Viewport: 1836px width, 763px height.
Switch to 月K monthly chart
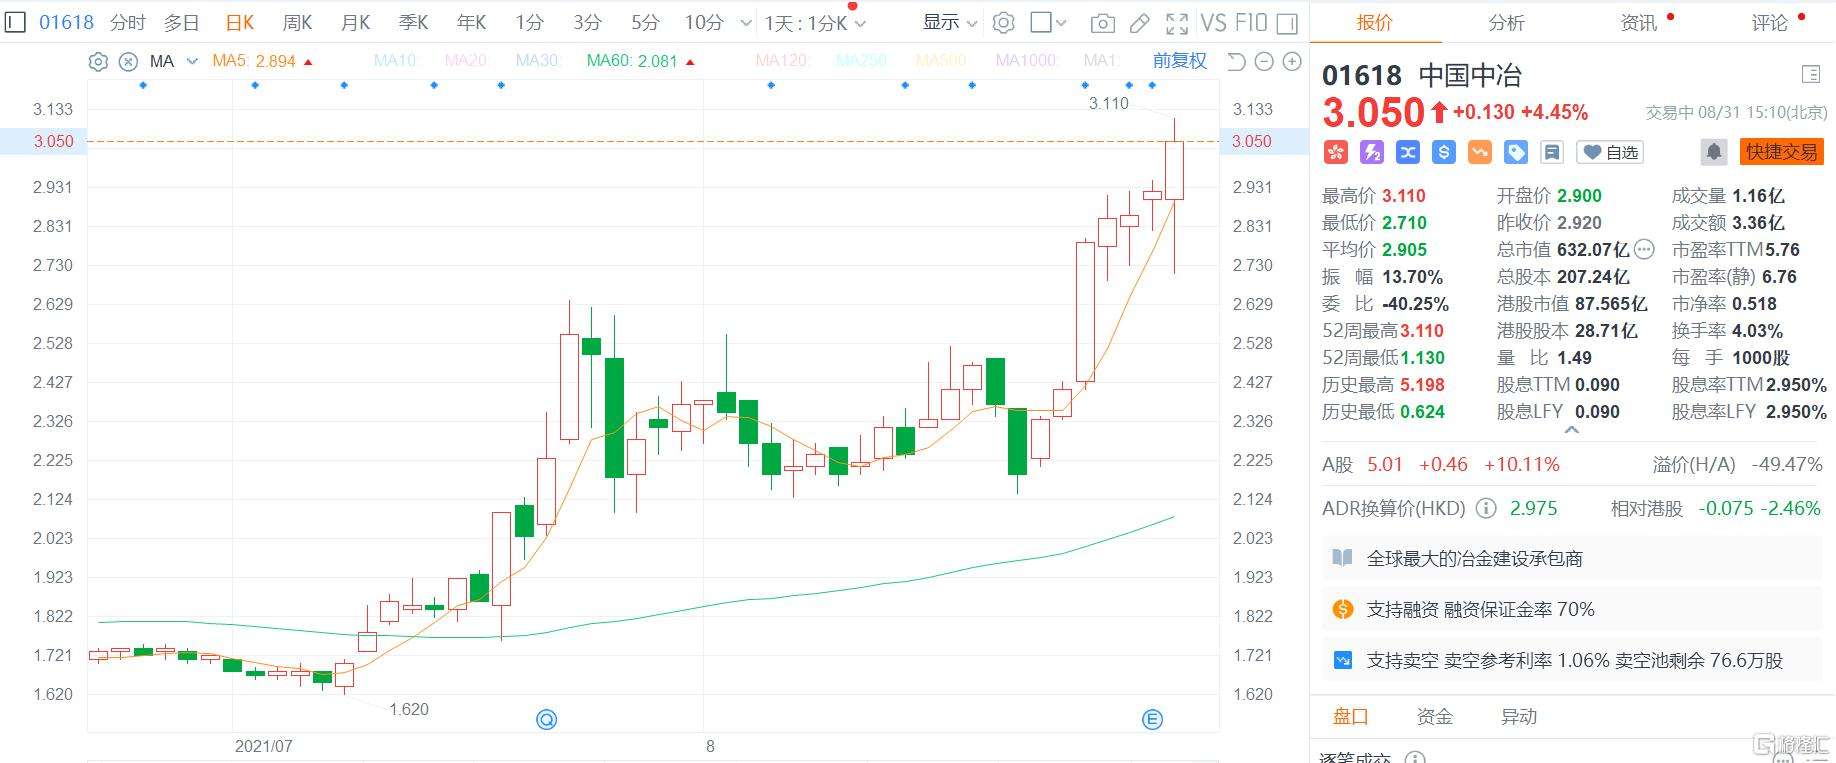pyautogui.click(x=355, y=22)
